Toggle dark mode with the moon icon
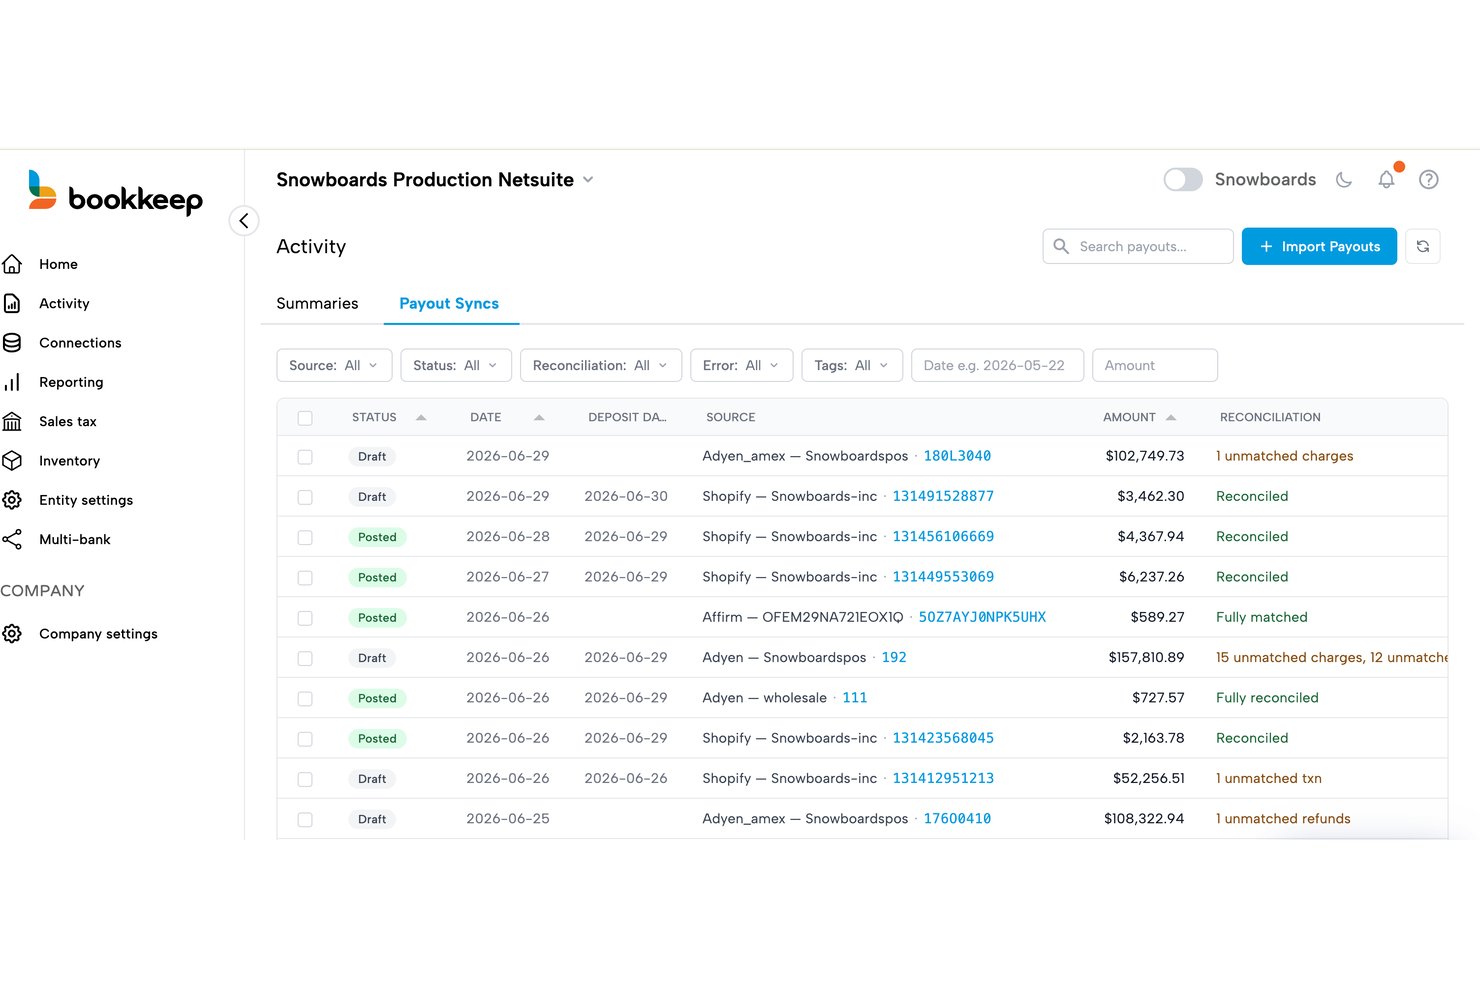The image size is (1480, 987). pos(1344,180)
